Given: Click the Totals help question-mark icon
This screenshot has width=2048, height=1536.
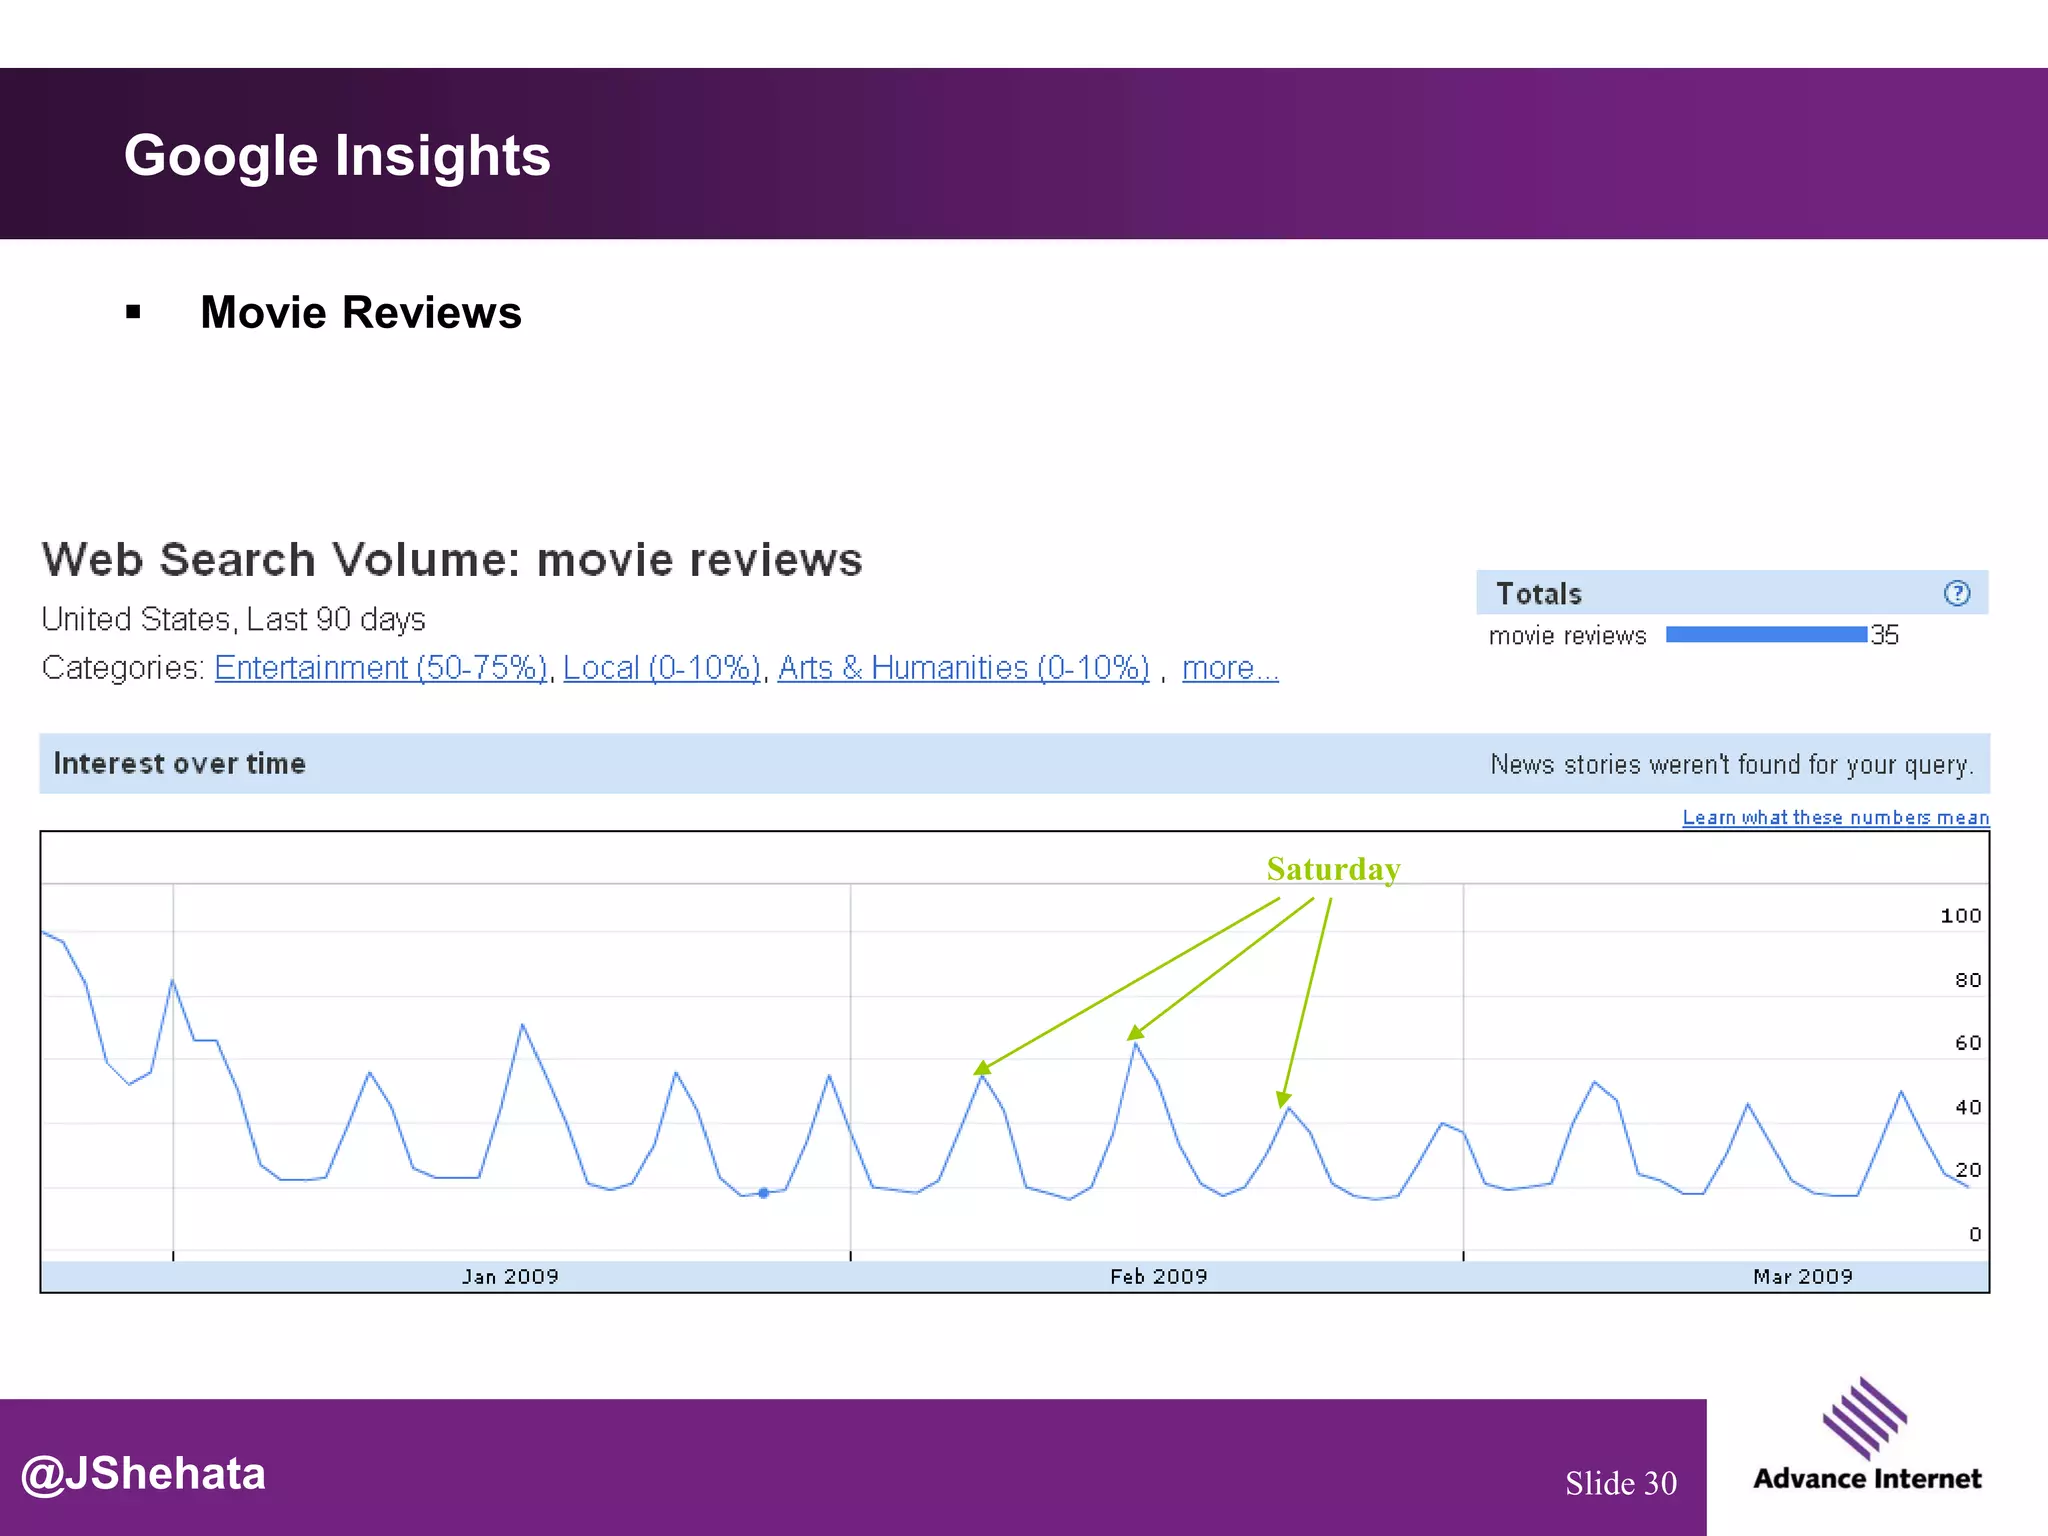Looking at the screenshot, I should [x=1957, y=593].
